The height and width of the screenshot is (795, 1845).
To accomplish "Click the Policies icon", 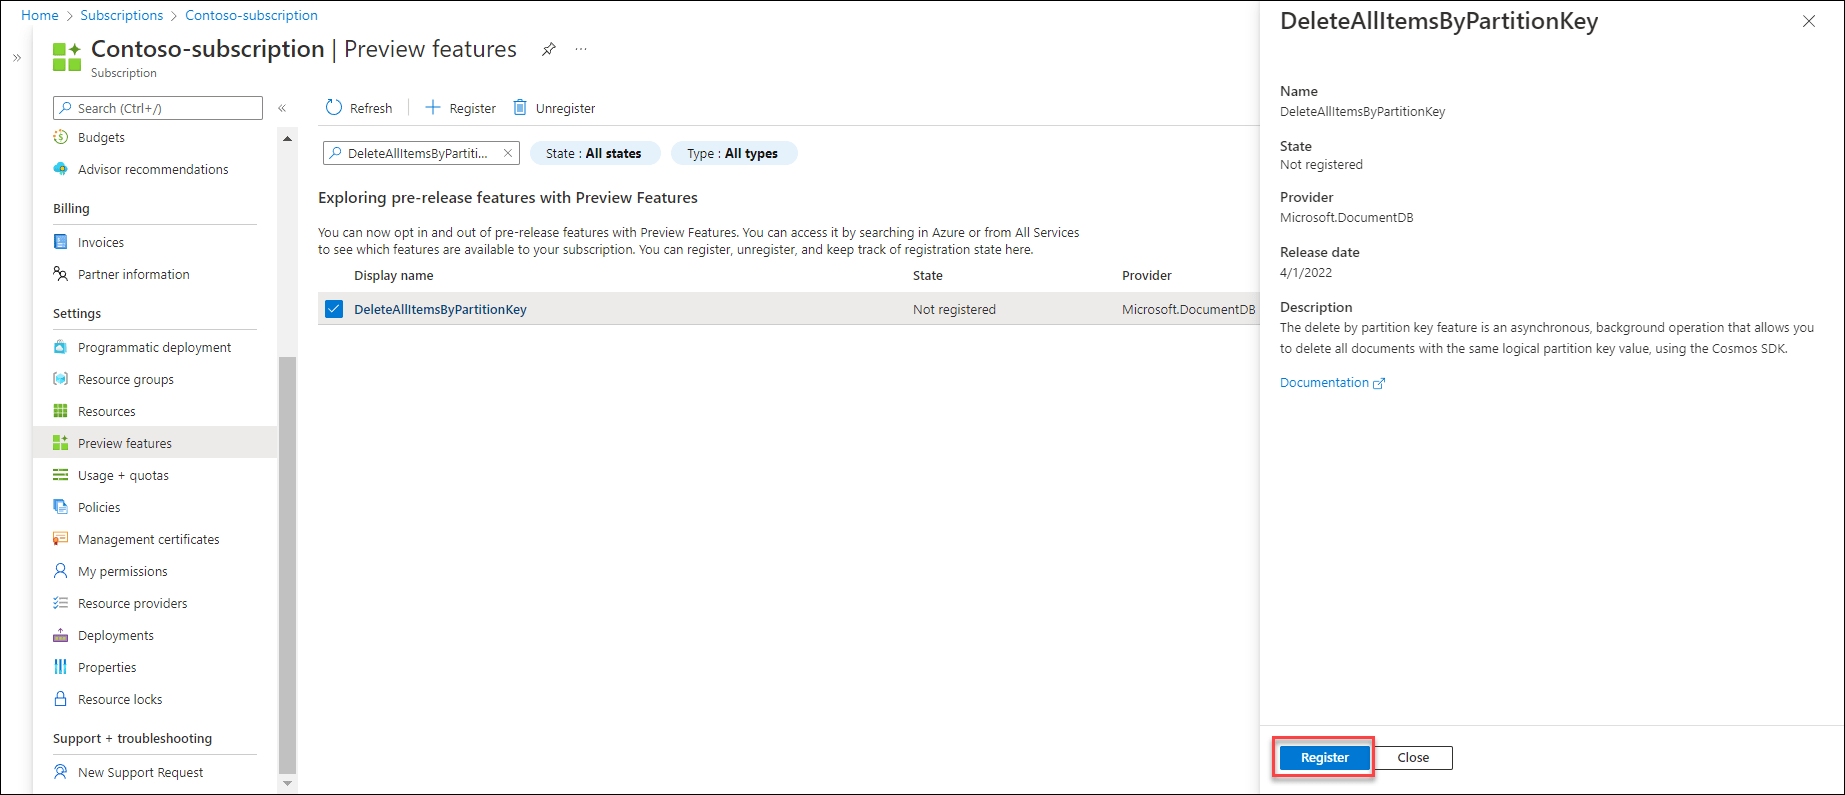I will (61, 507).
